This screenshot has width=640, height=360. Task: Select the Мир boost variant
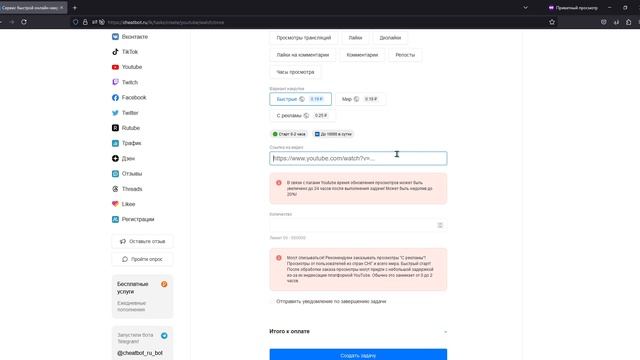pyautogui.click(x=360, y=99)
